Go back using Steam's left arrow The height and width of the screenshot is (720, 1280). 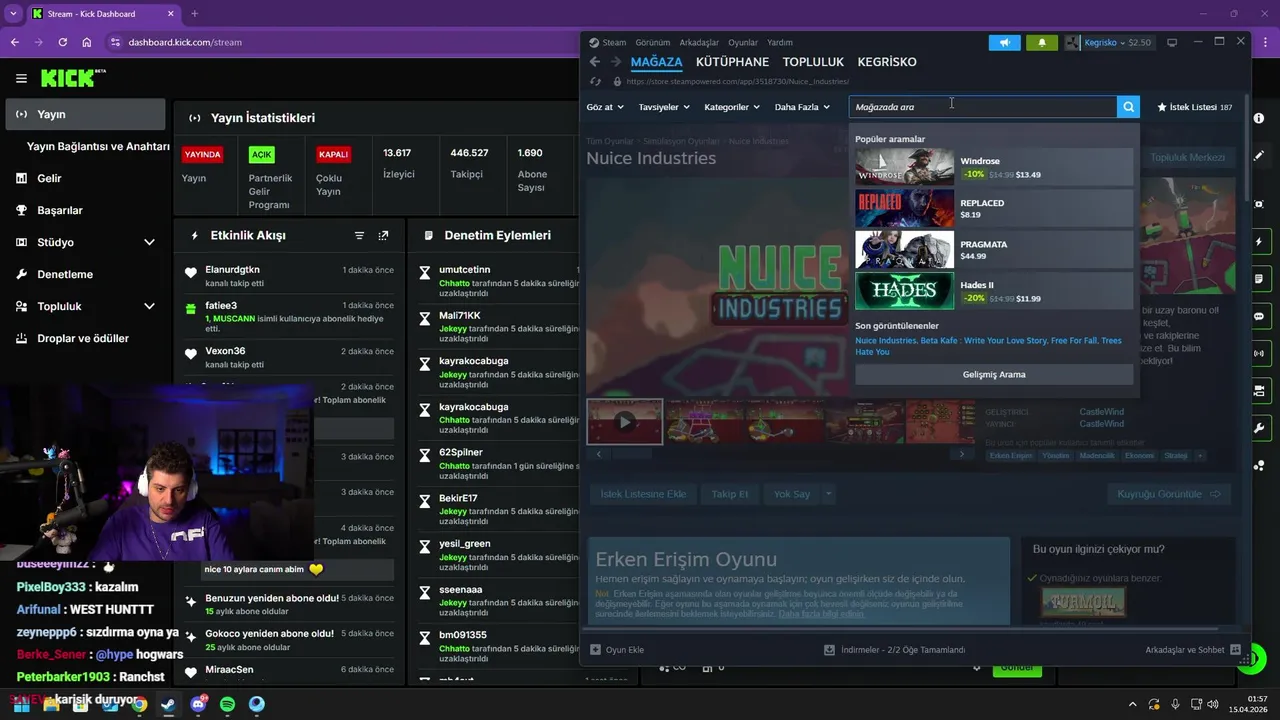point(594,62)
